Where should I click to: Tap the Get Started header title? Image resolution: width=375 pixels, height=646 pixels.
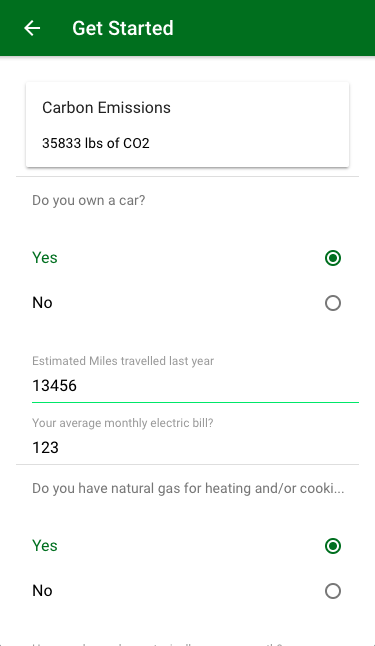123,28
